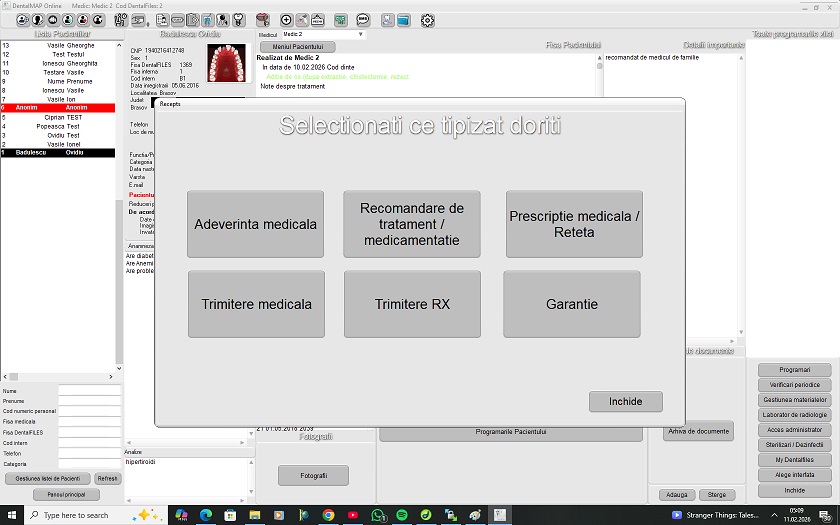Click patient list scroll-right arrow
This screenshot has height=525, width=840.
111,377
